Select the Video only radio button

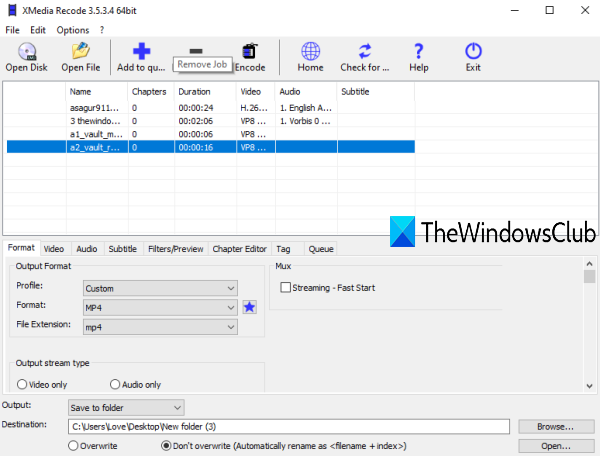(22, 384)
